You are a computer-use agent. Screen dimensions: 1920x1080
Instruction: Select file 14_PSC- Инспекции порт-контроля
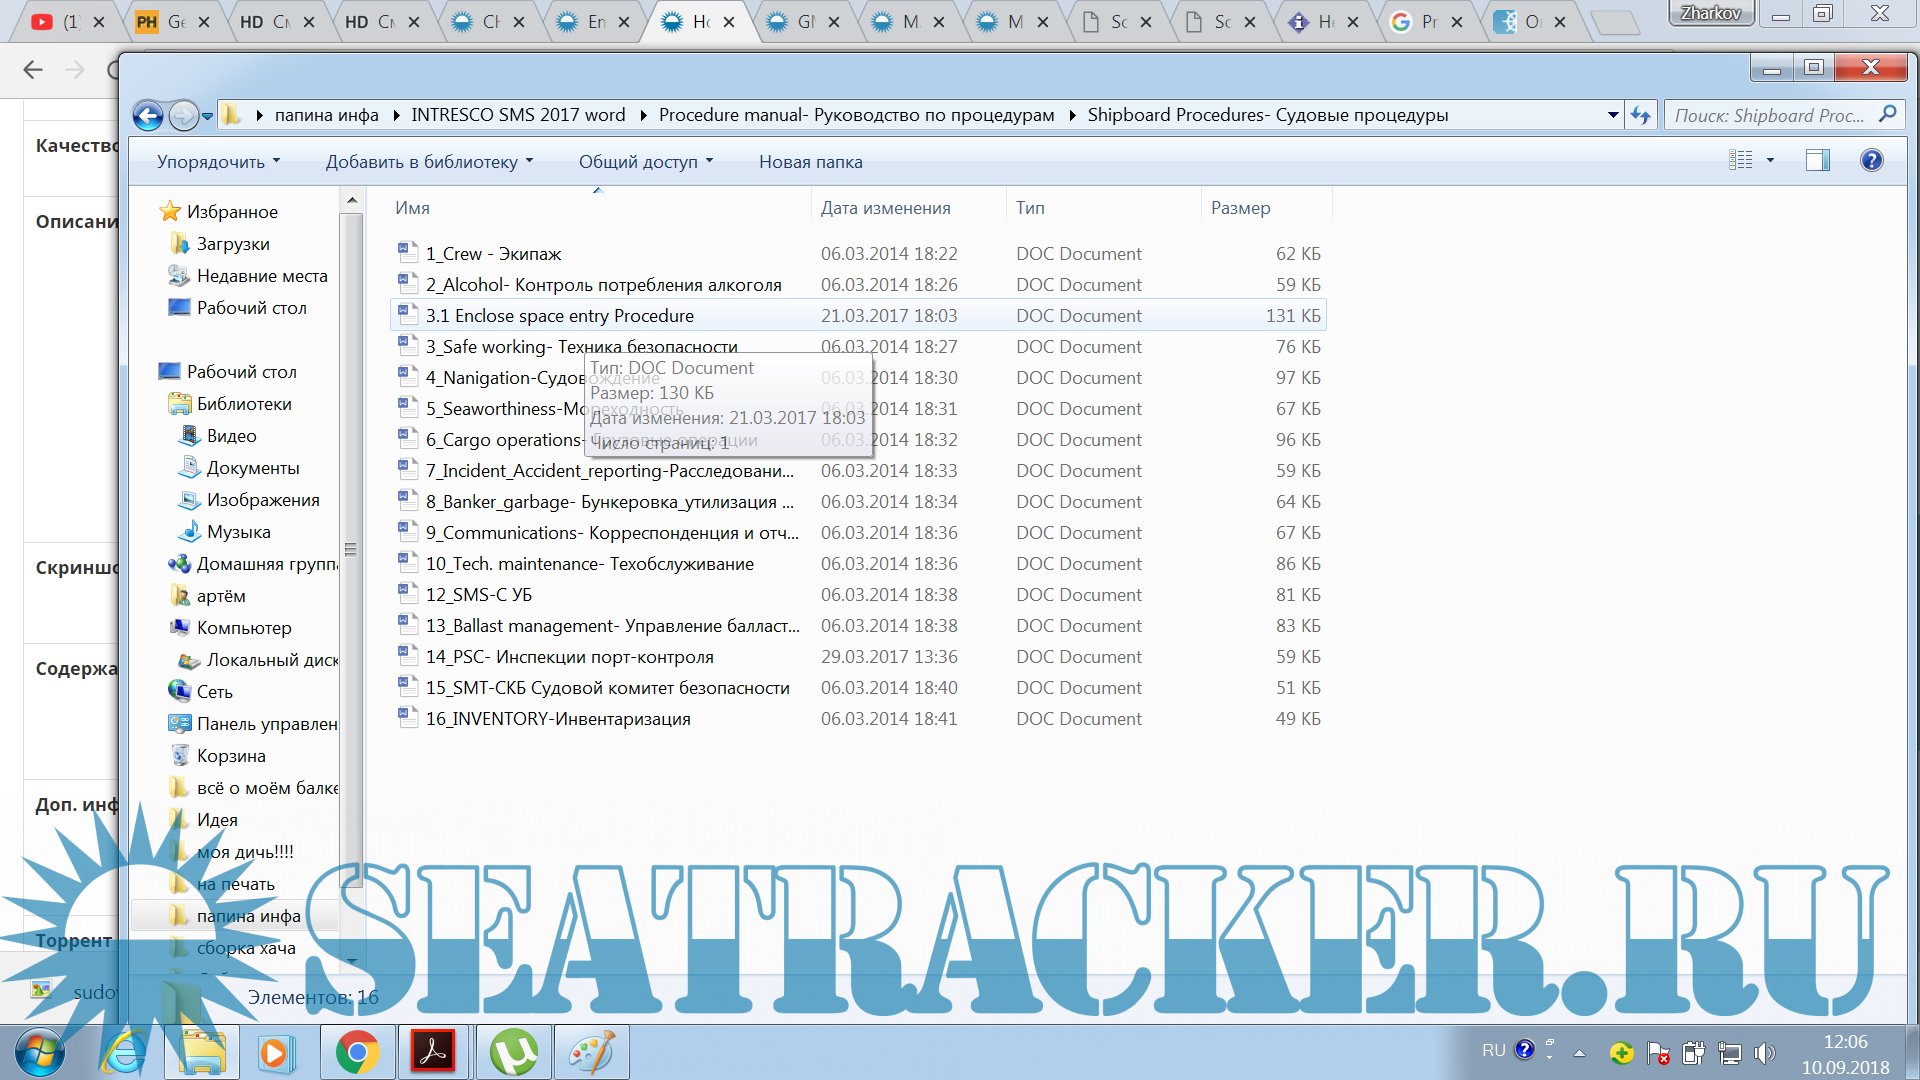pyautogui.click(x=569, y=657)
